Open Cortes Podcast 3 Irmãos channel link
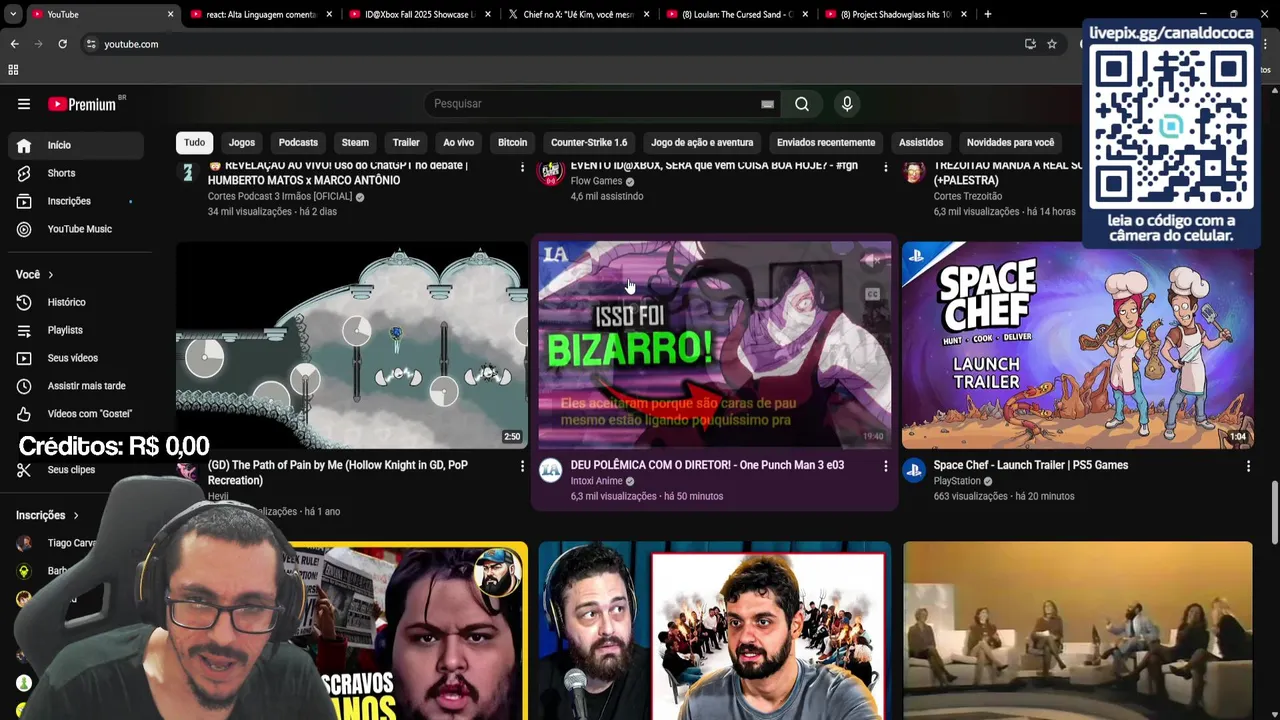Image resolution: width=1280 pixels, height=720 pixels. (x=279, y=197)
